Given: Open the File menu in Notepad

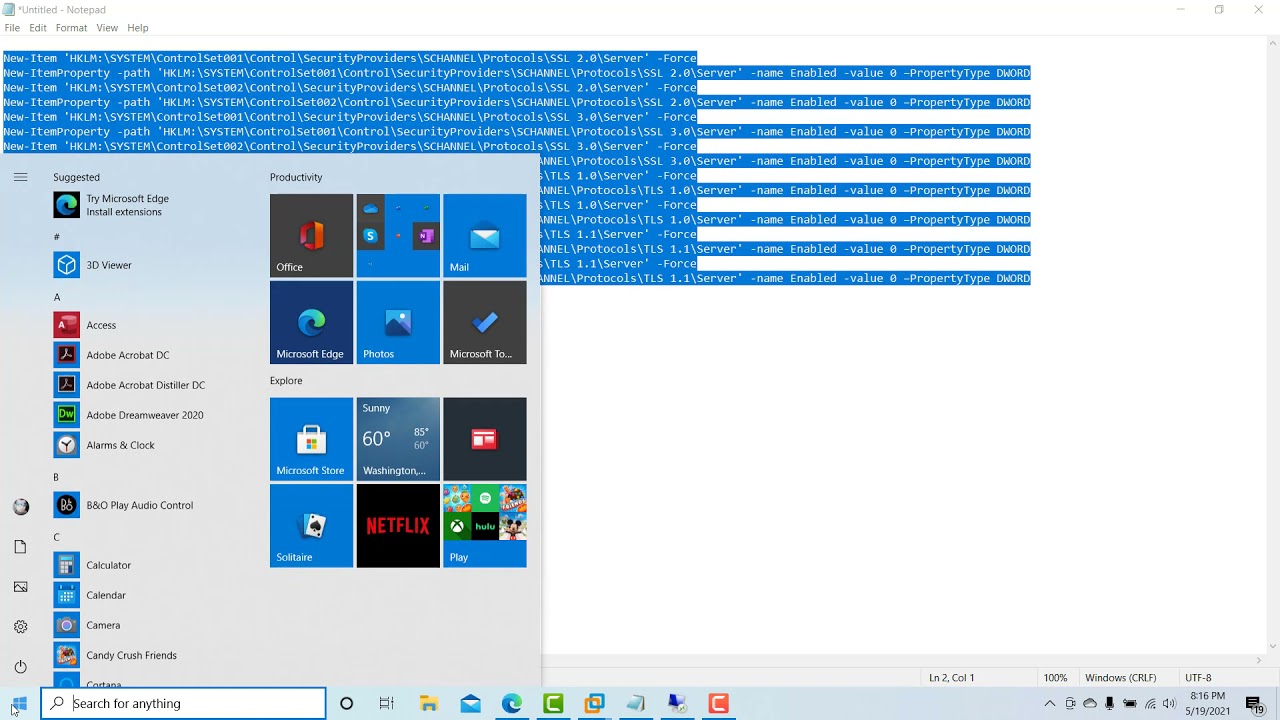Looking at the screenshot, I should [x=12, y=28].
